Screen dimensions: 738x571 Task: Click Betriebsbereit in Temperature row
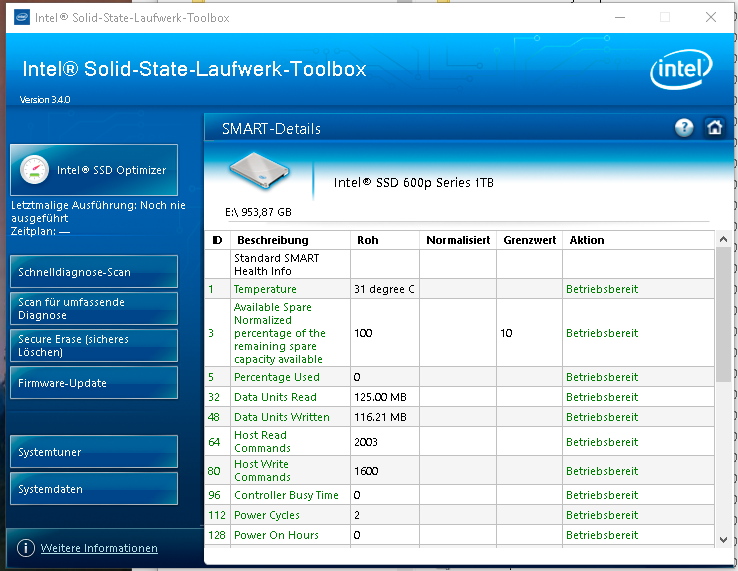(x=602, y=289)
